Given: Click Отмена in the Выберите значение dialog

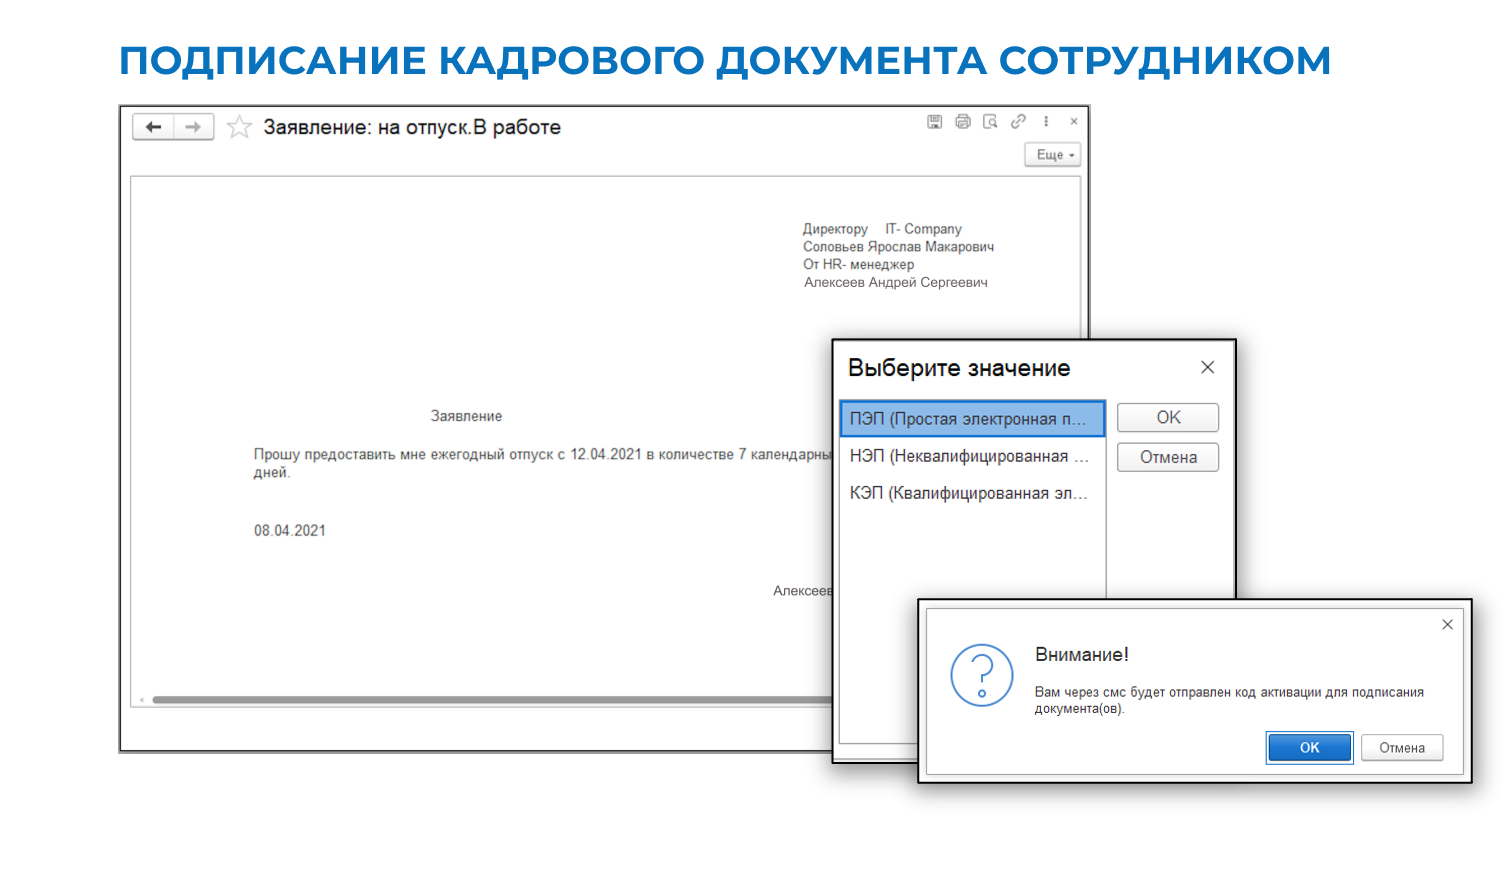Looking at the screenshot, I should 1168,457.
